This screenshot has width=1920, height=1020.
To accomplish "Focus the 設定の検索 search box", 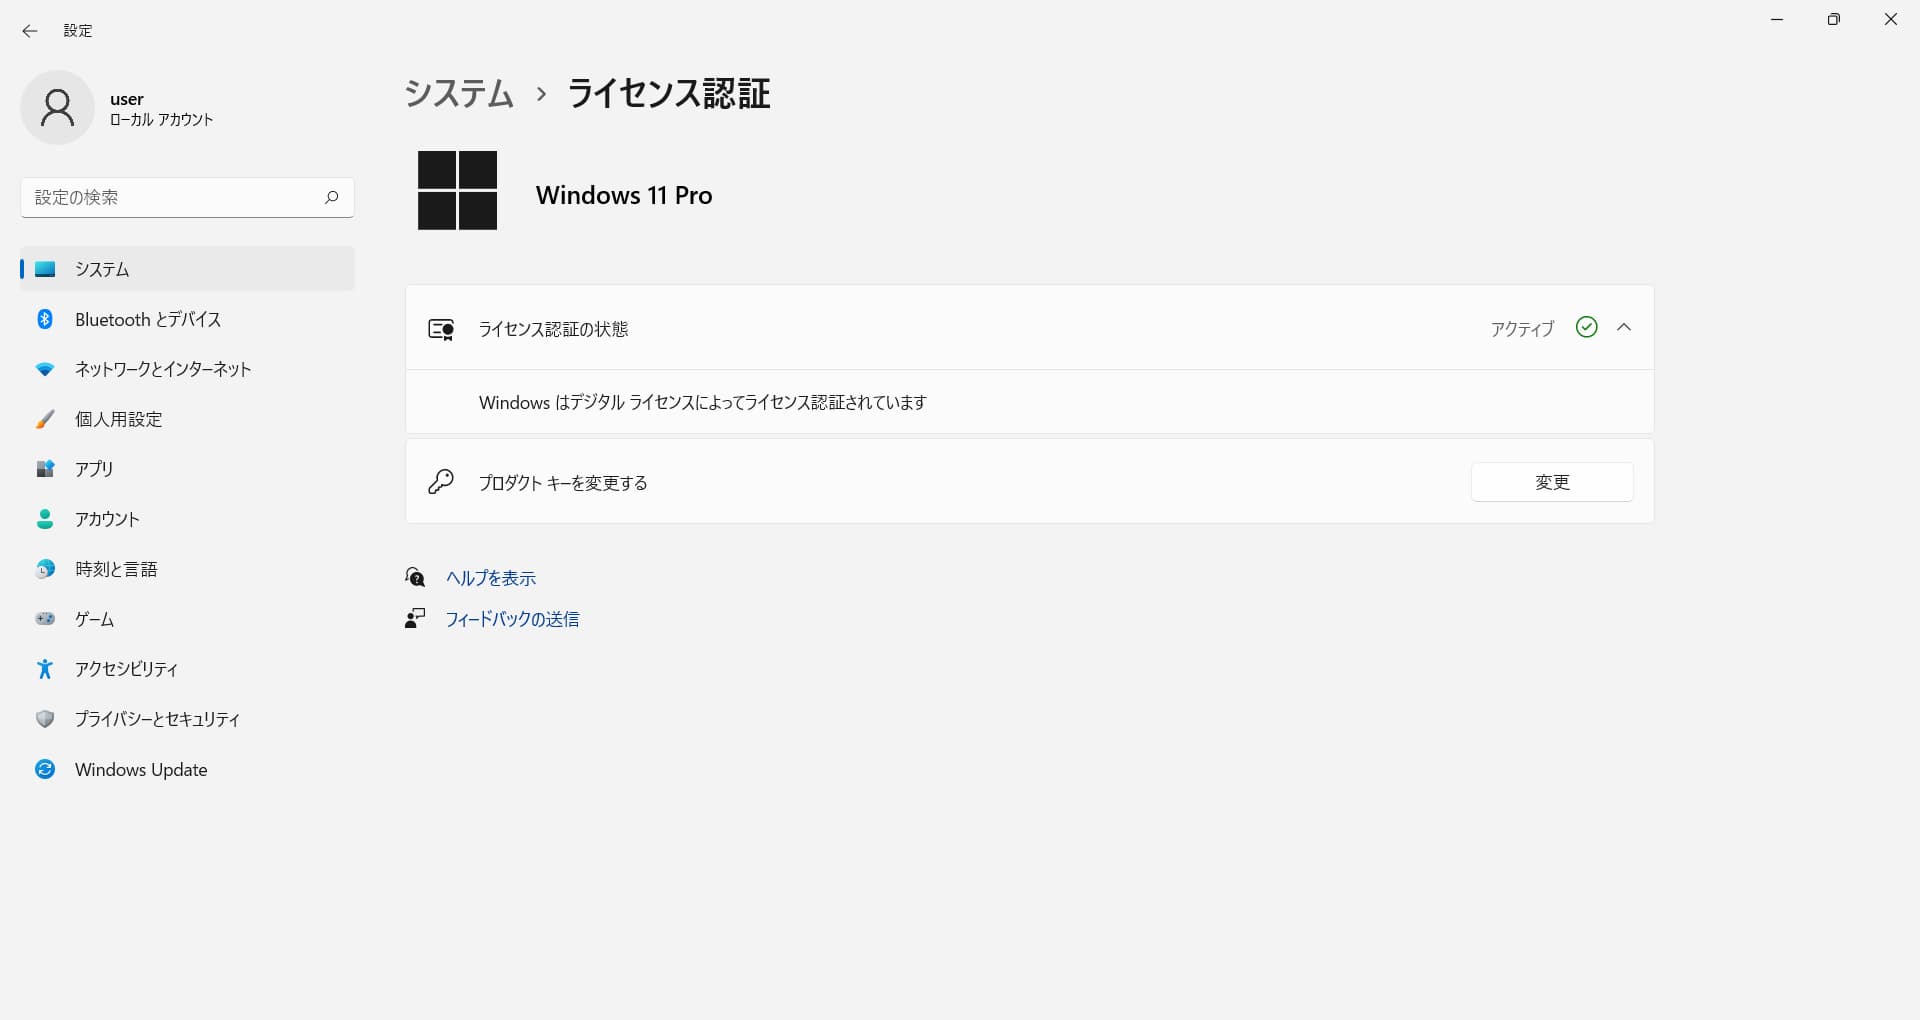I will pos(187,197).
